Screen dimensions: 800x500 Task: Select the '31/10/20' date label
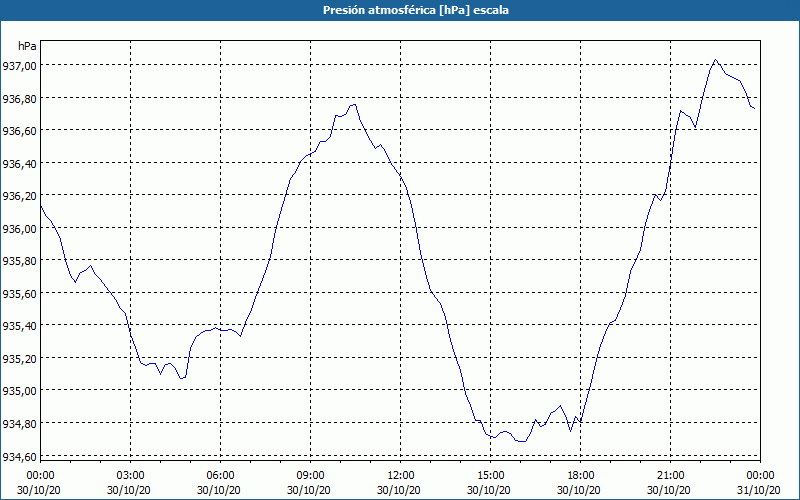pos(759,490)
